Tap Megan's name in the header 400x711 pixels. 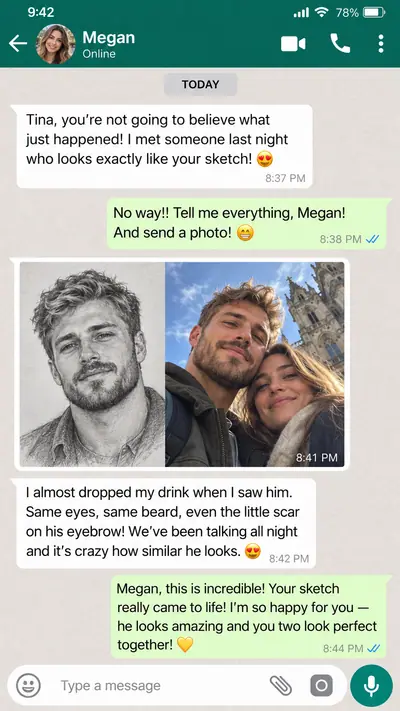109,38
